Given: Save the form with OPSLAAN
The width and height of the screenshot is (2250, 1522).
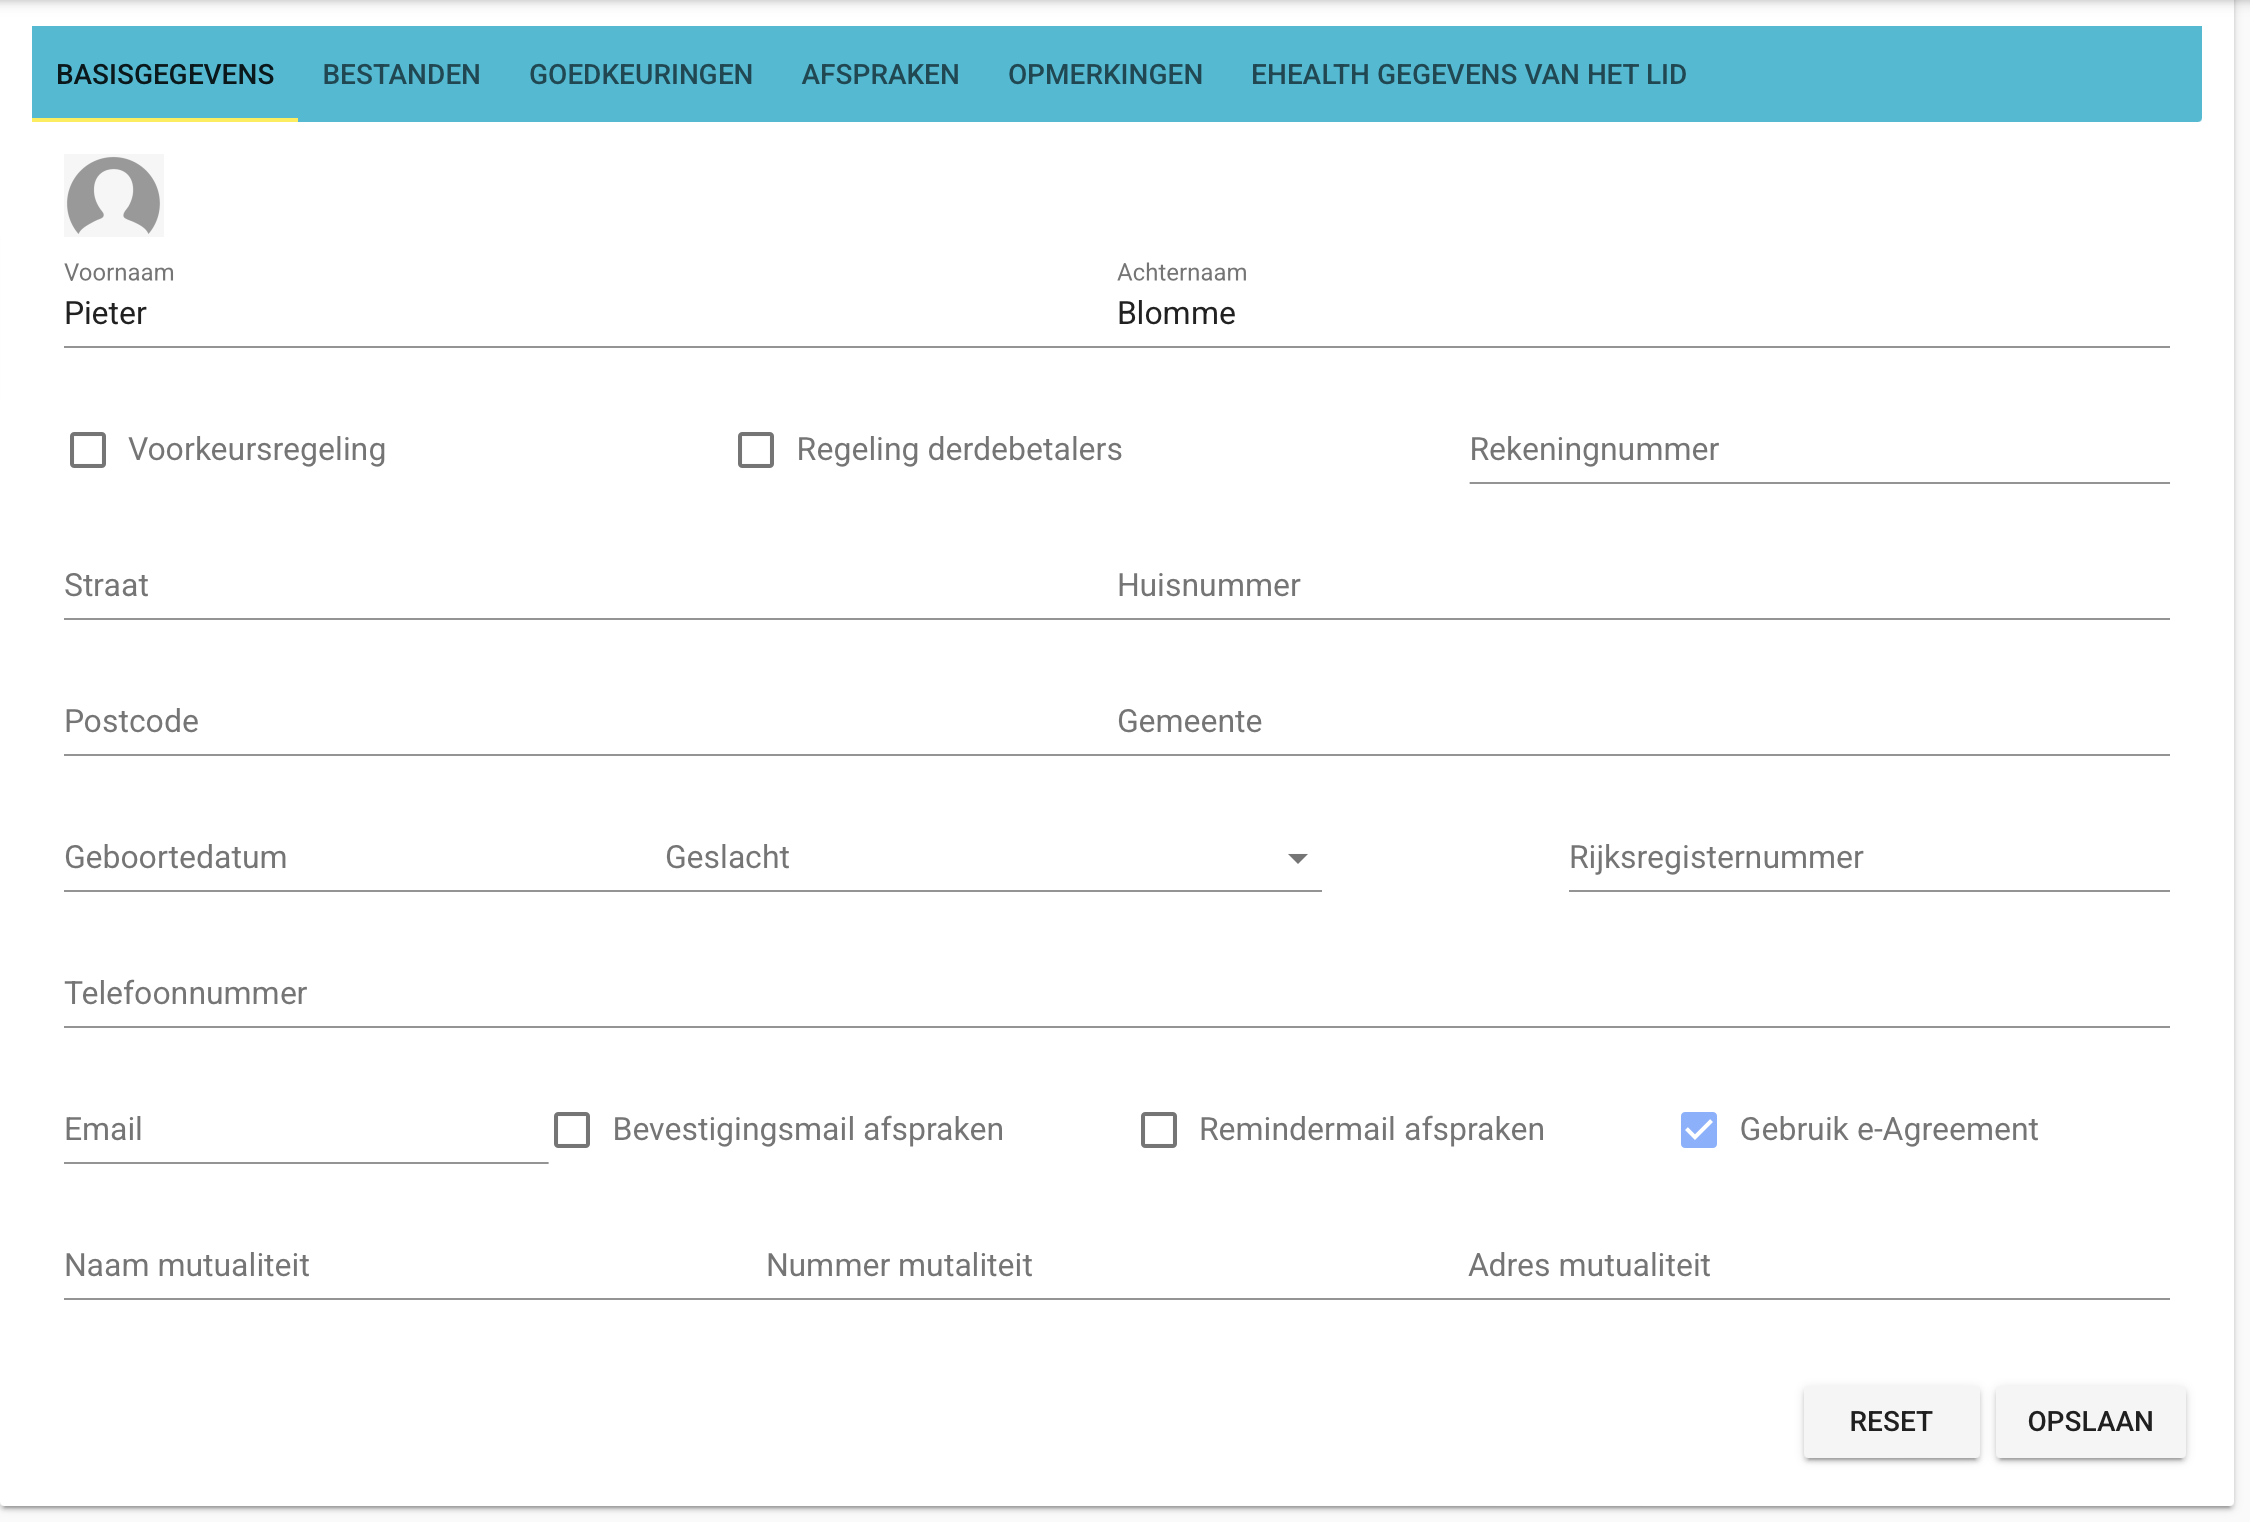Looking at the screenshot, I should pos(2089,1421).
